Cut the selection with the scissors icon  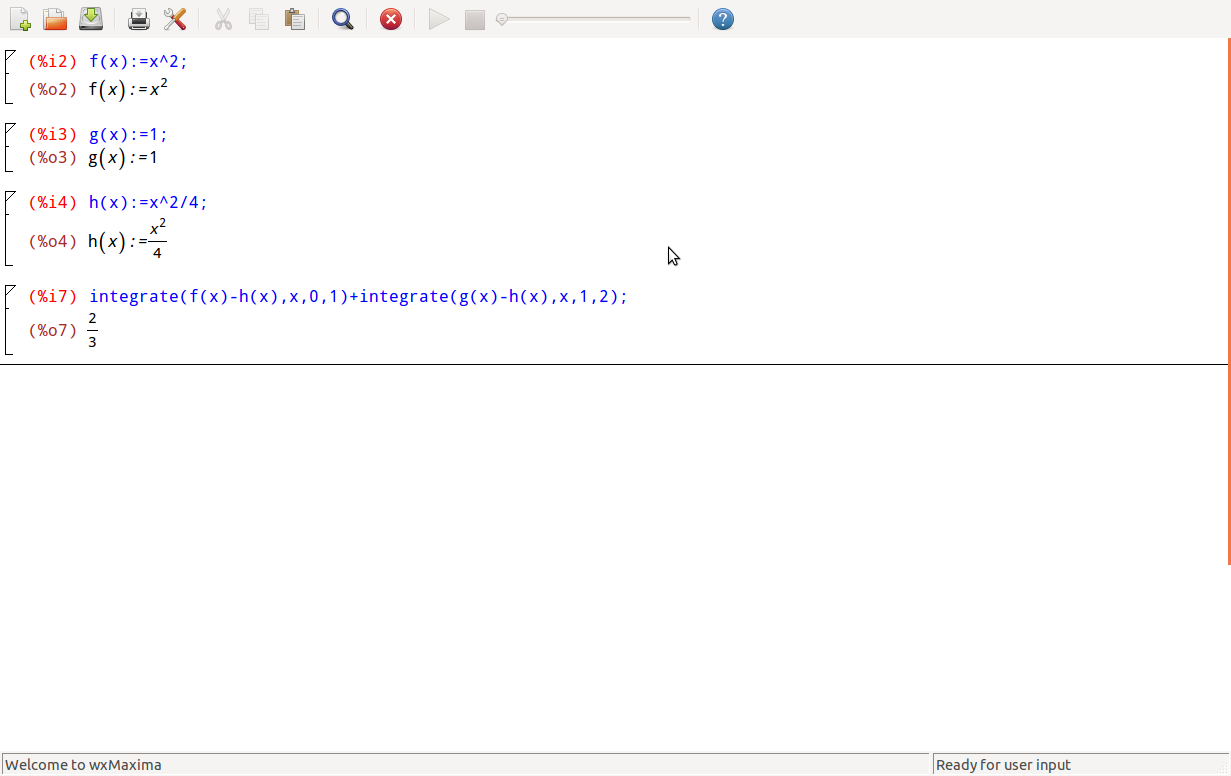coord(223,19)
